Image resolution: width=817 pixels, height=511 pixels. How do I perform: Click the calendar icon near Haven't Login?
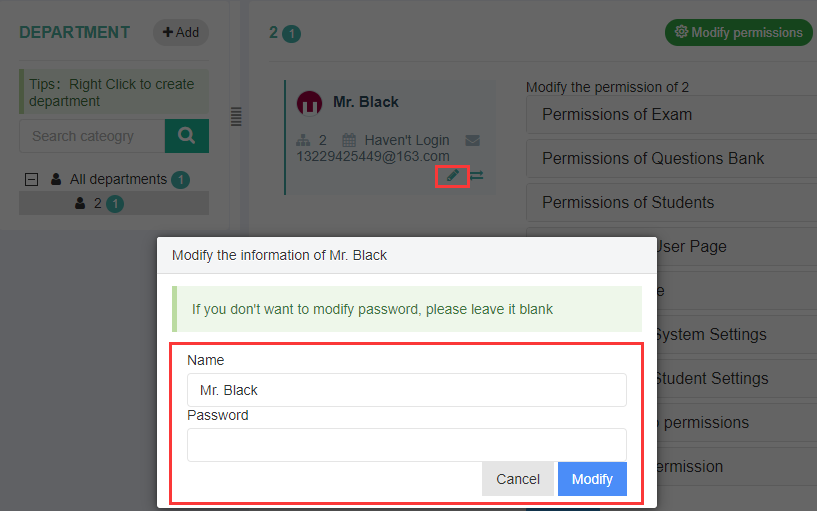(349, 140)
